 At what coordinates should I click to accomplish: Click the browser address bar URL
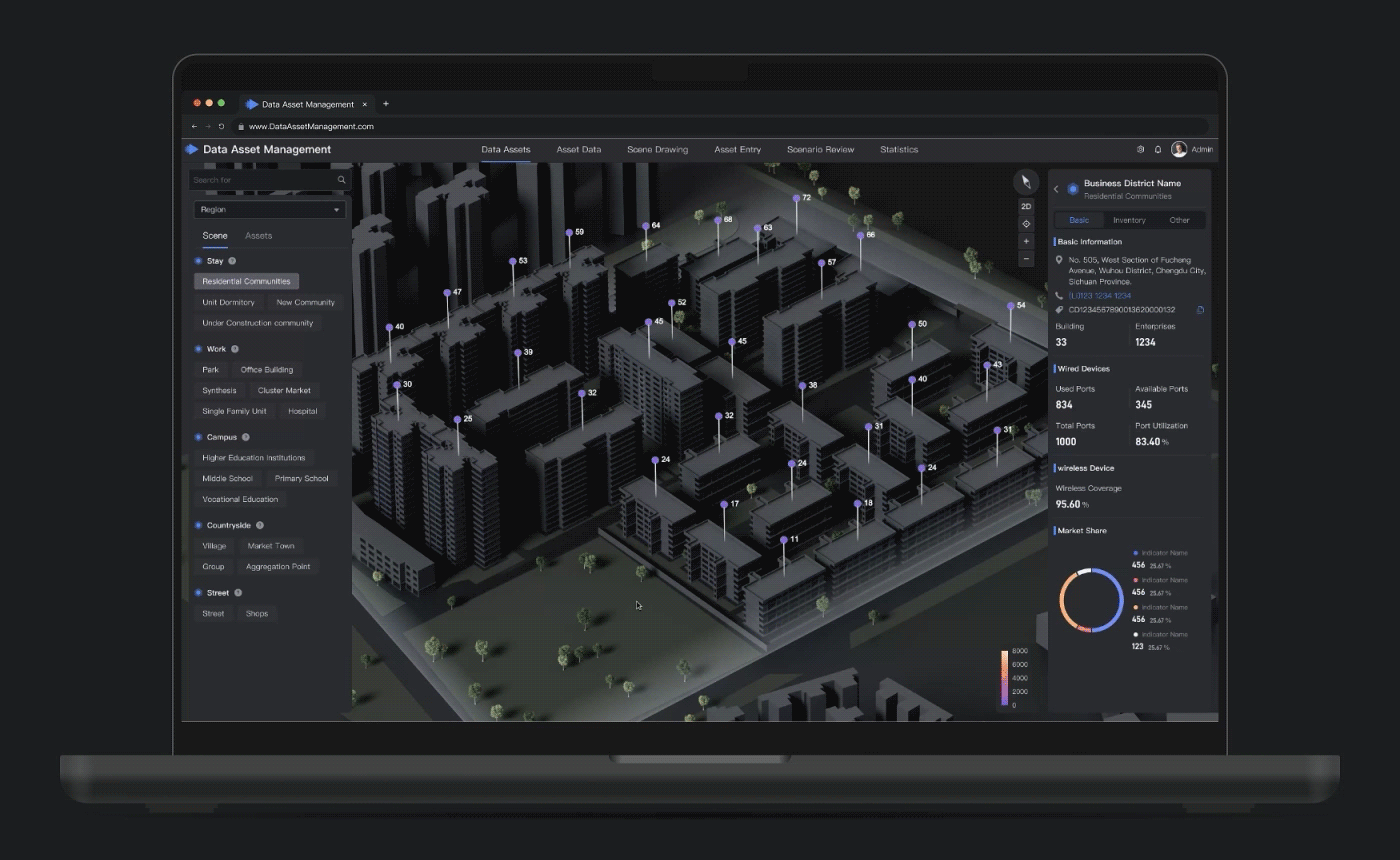[x=311, y=126]
